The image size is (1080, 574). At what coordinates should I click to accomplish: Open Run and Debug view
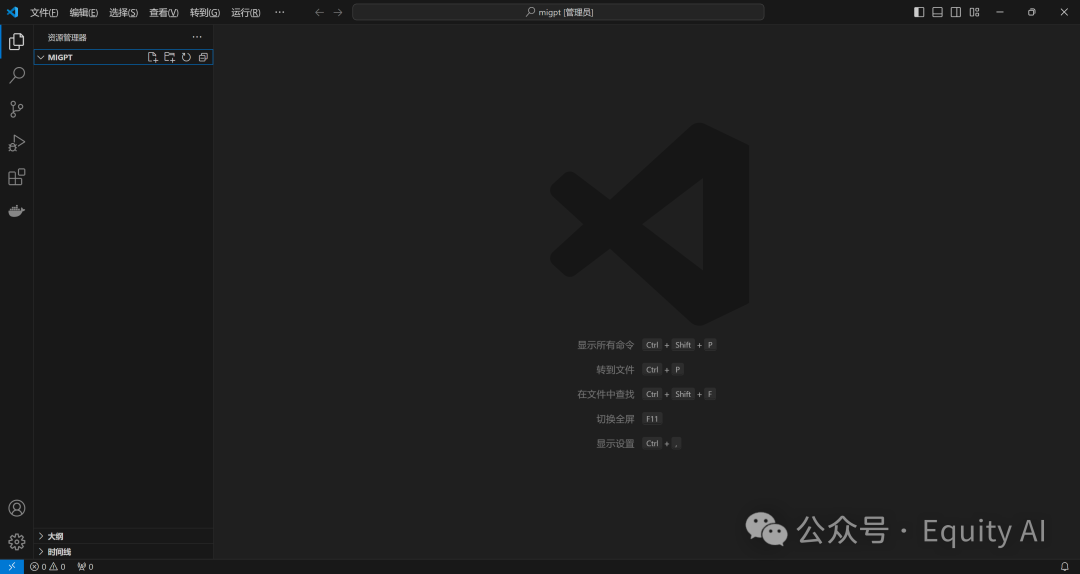point(17,143)
